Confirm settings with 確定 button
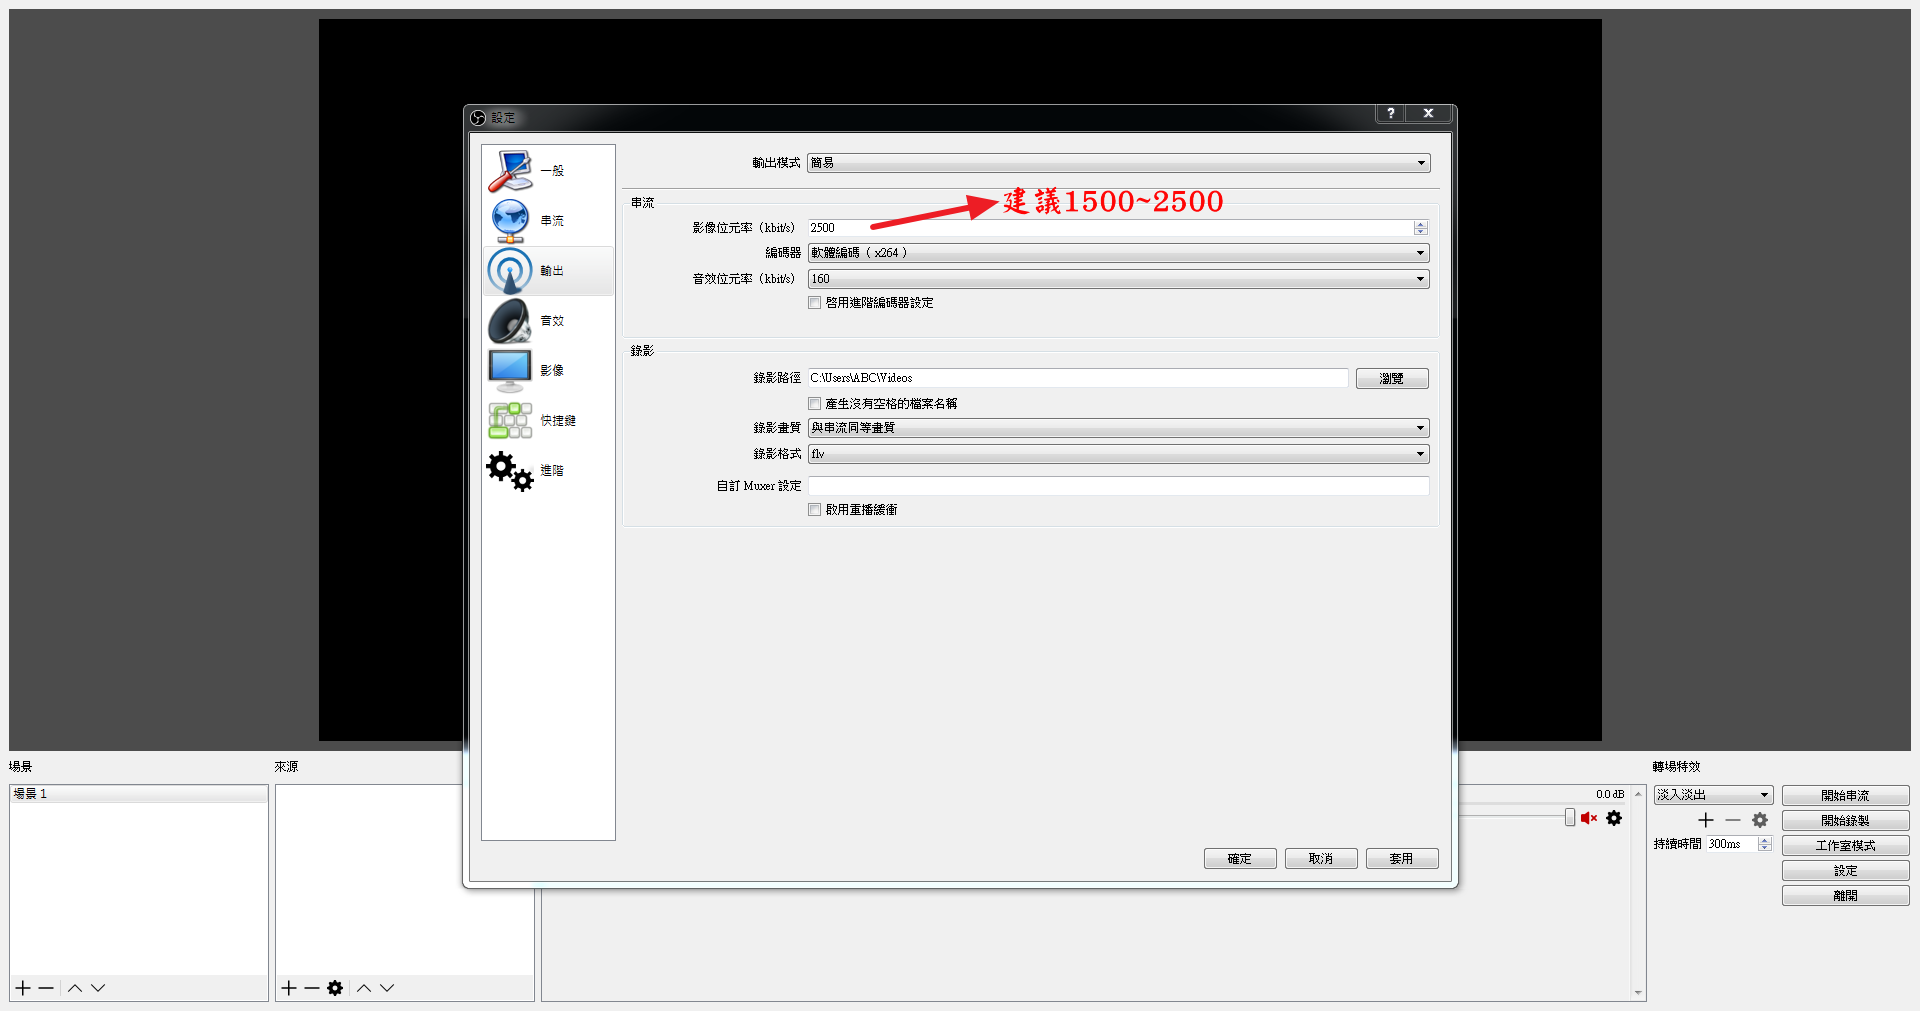1920x1011 pixels. click(1240, 859)
